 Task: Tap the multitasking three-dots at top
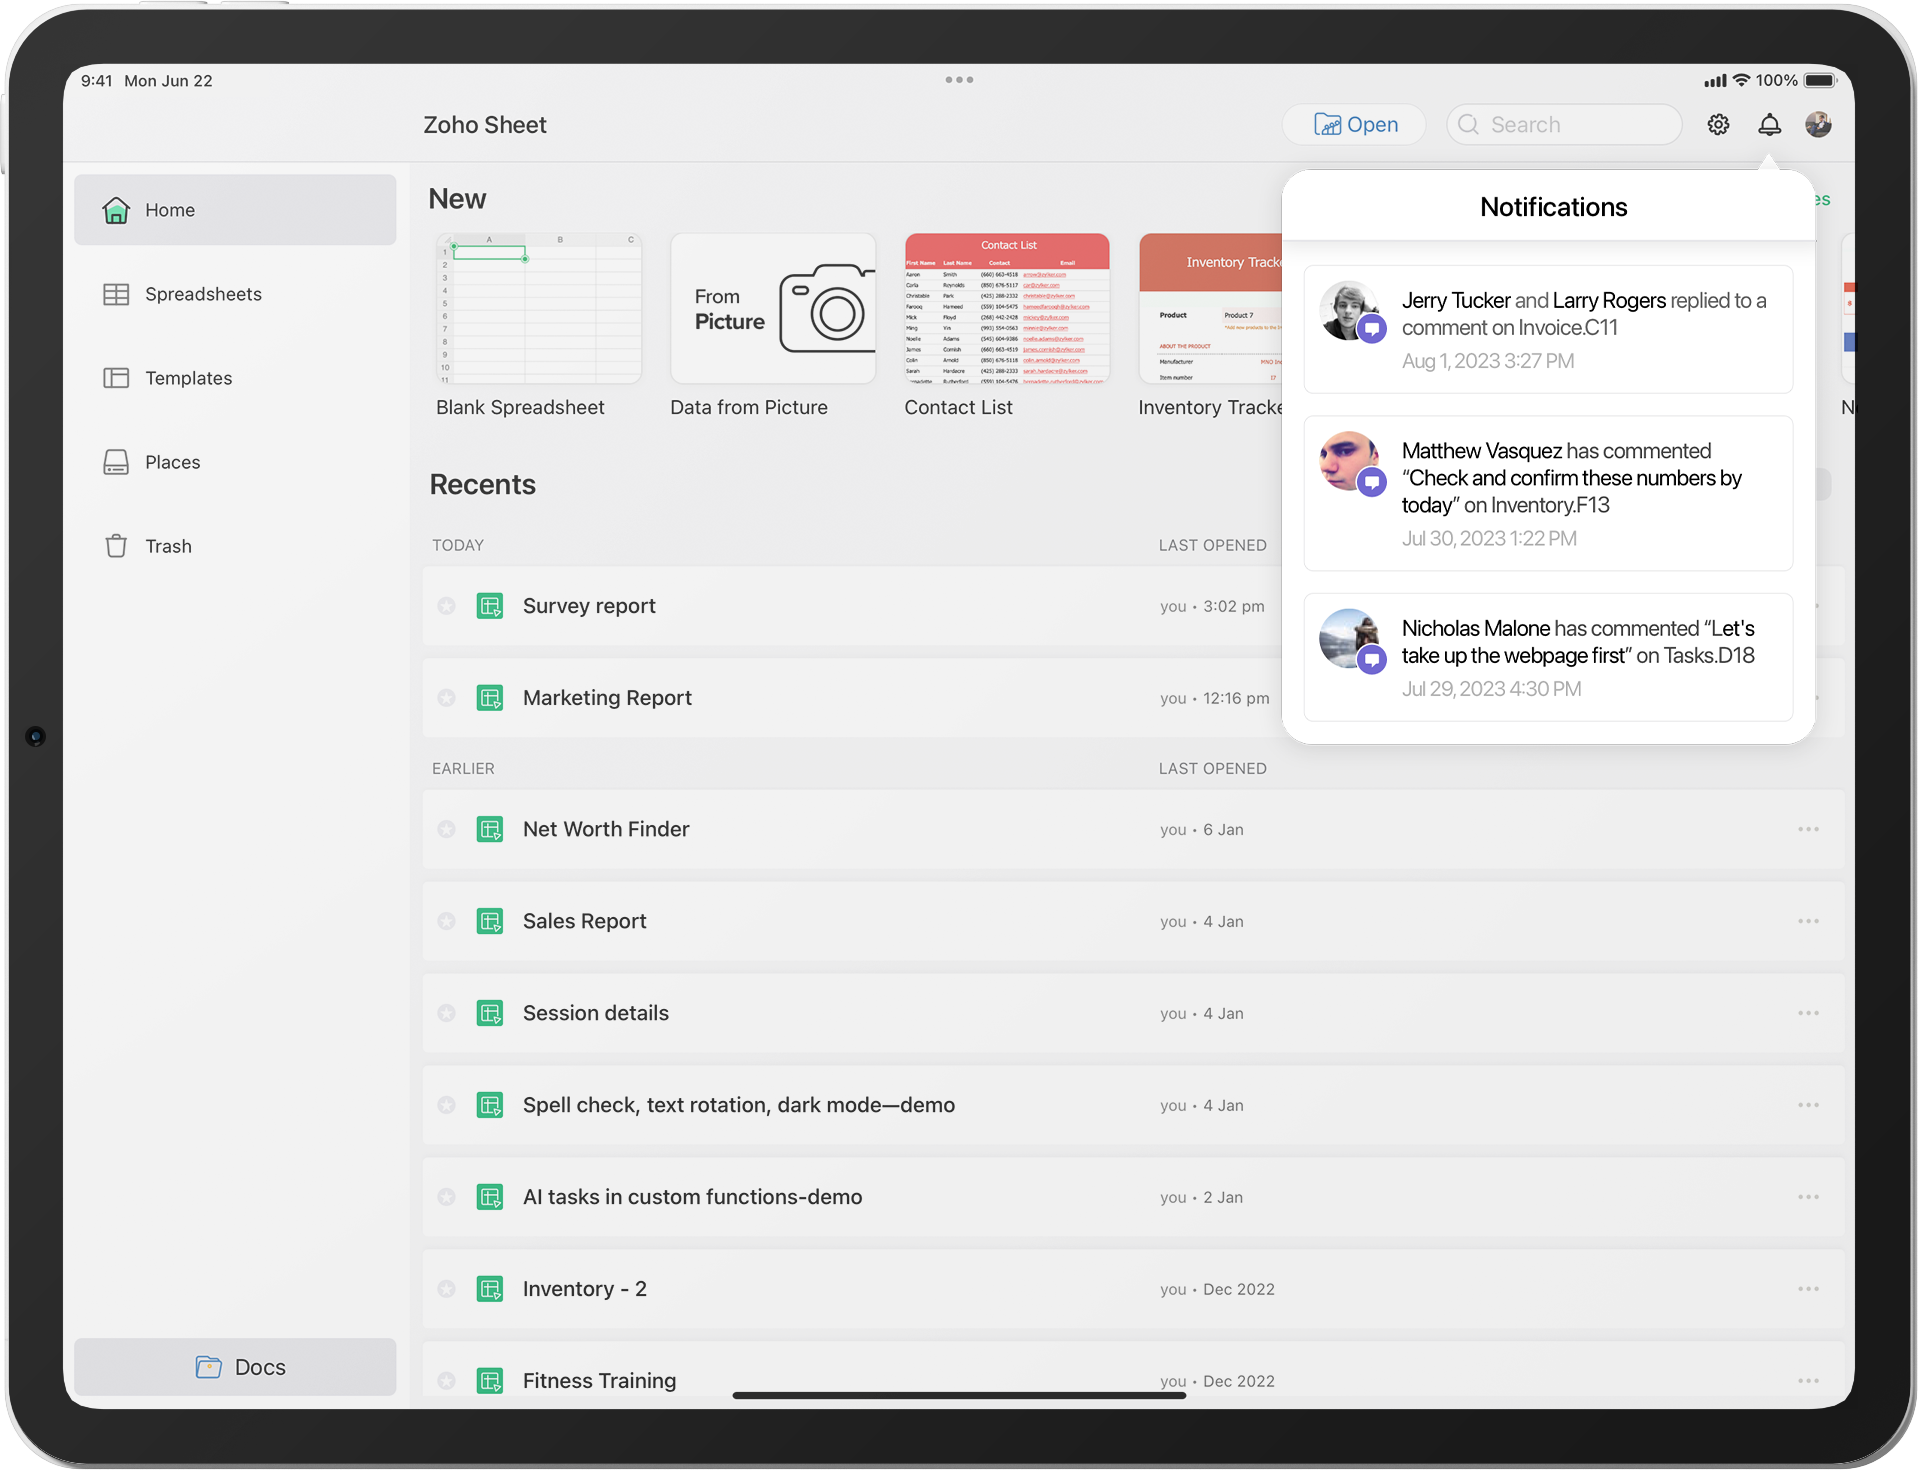959,80
